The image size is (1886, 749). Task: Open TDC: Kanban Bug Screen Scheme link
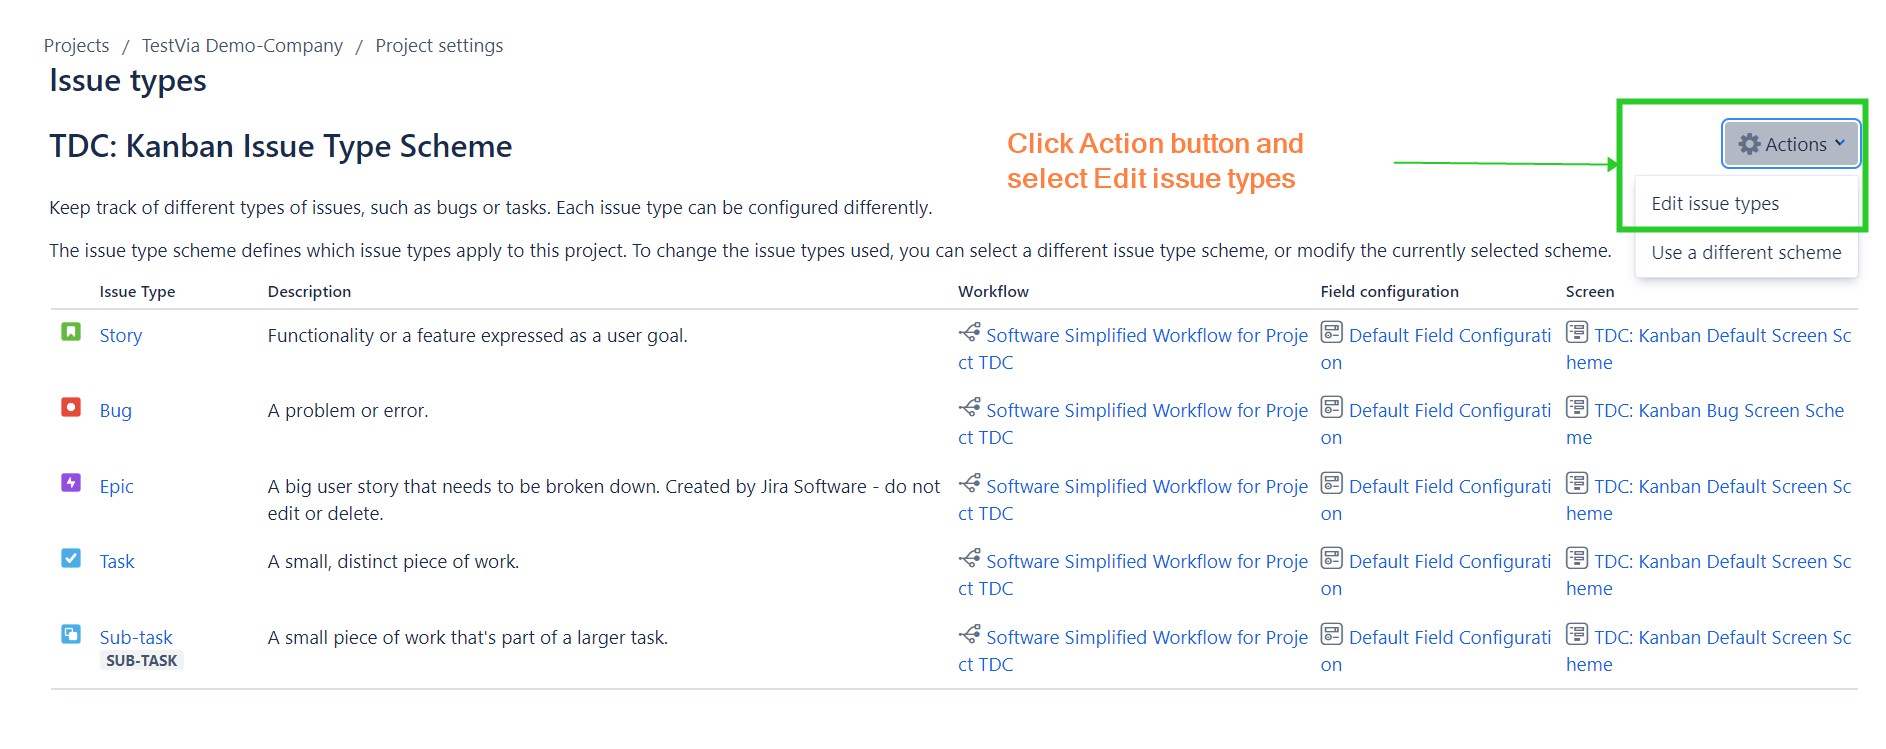1718,411
